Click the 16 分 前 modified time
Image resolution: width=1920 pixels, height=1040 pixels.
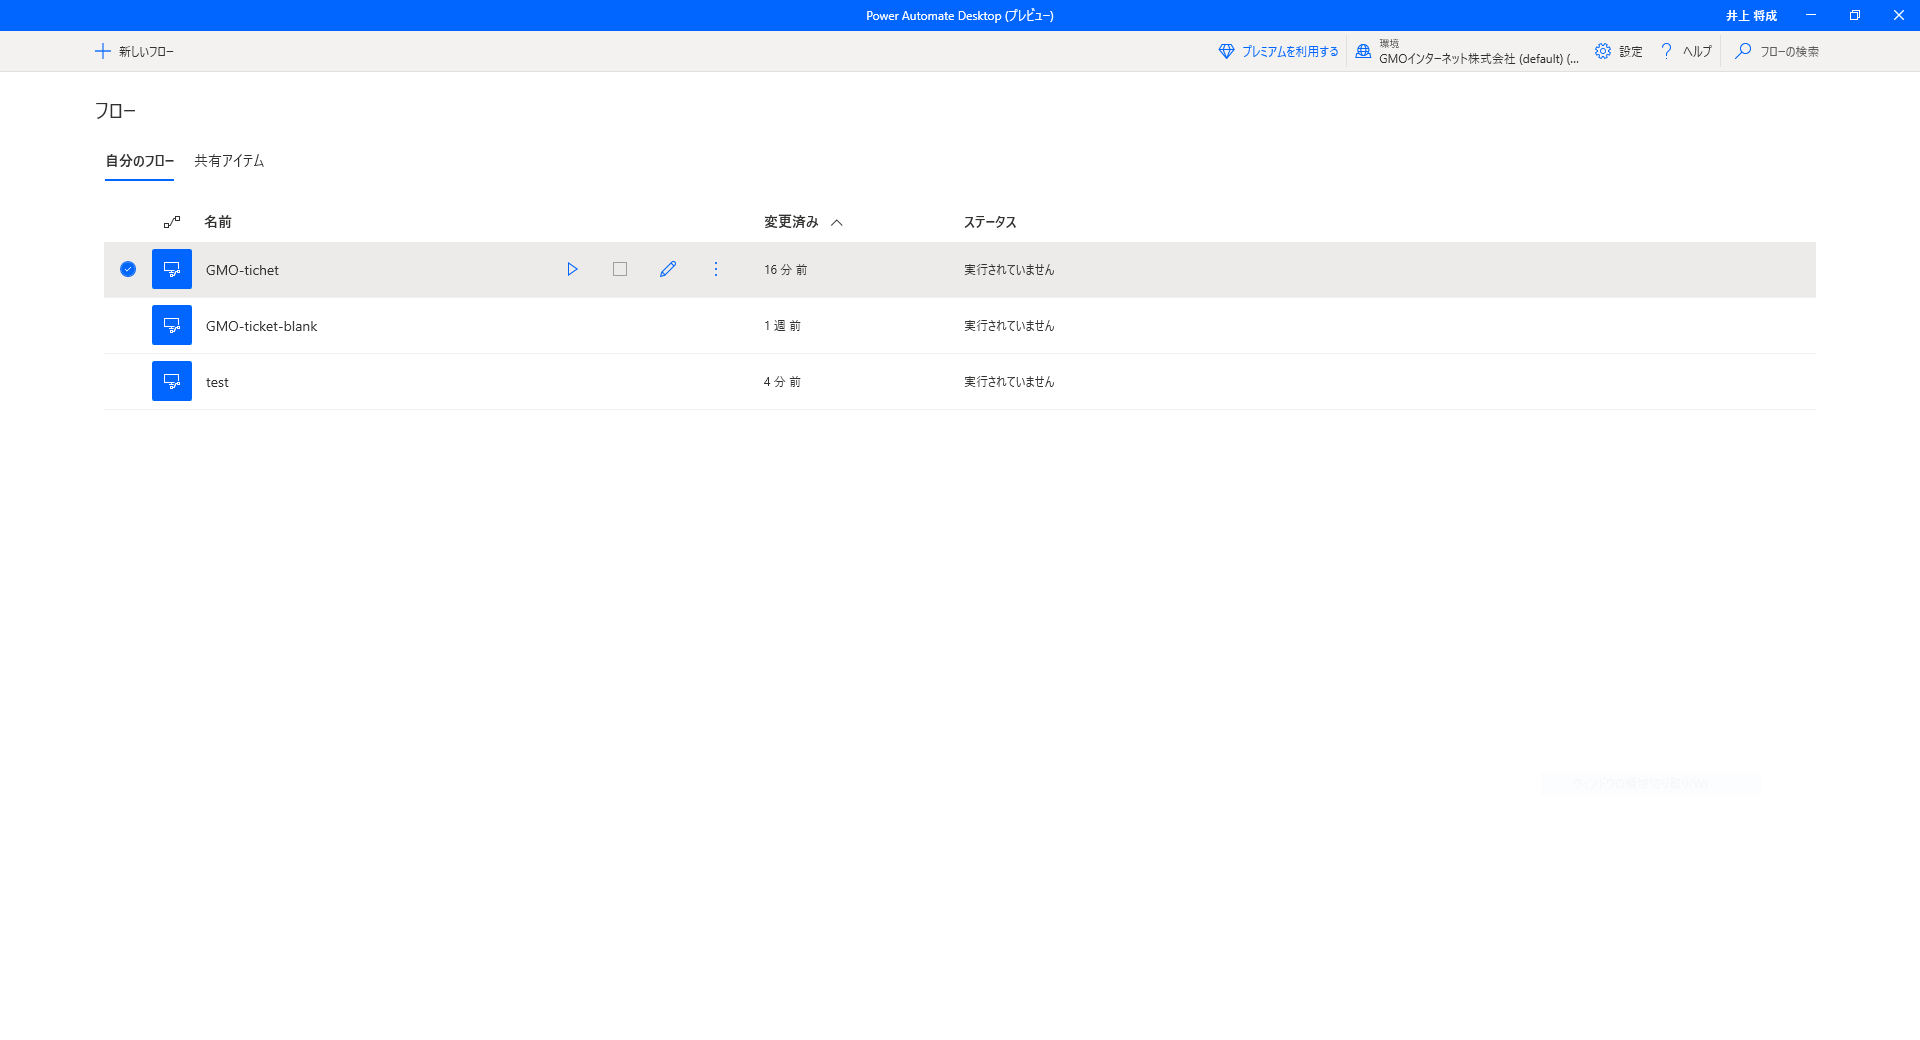tap(785, 270)
